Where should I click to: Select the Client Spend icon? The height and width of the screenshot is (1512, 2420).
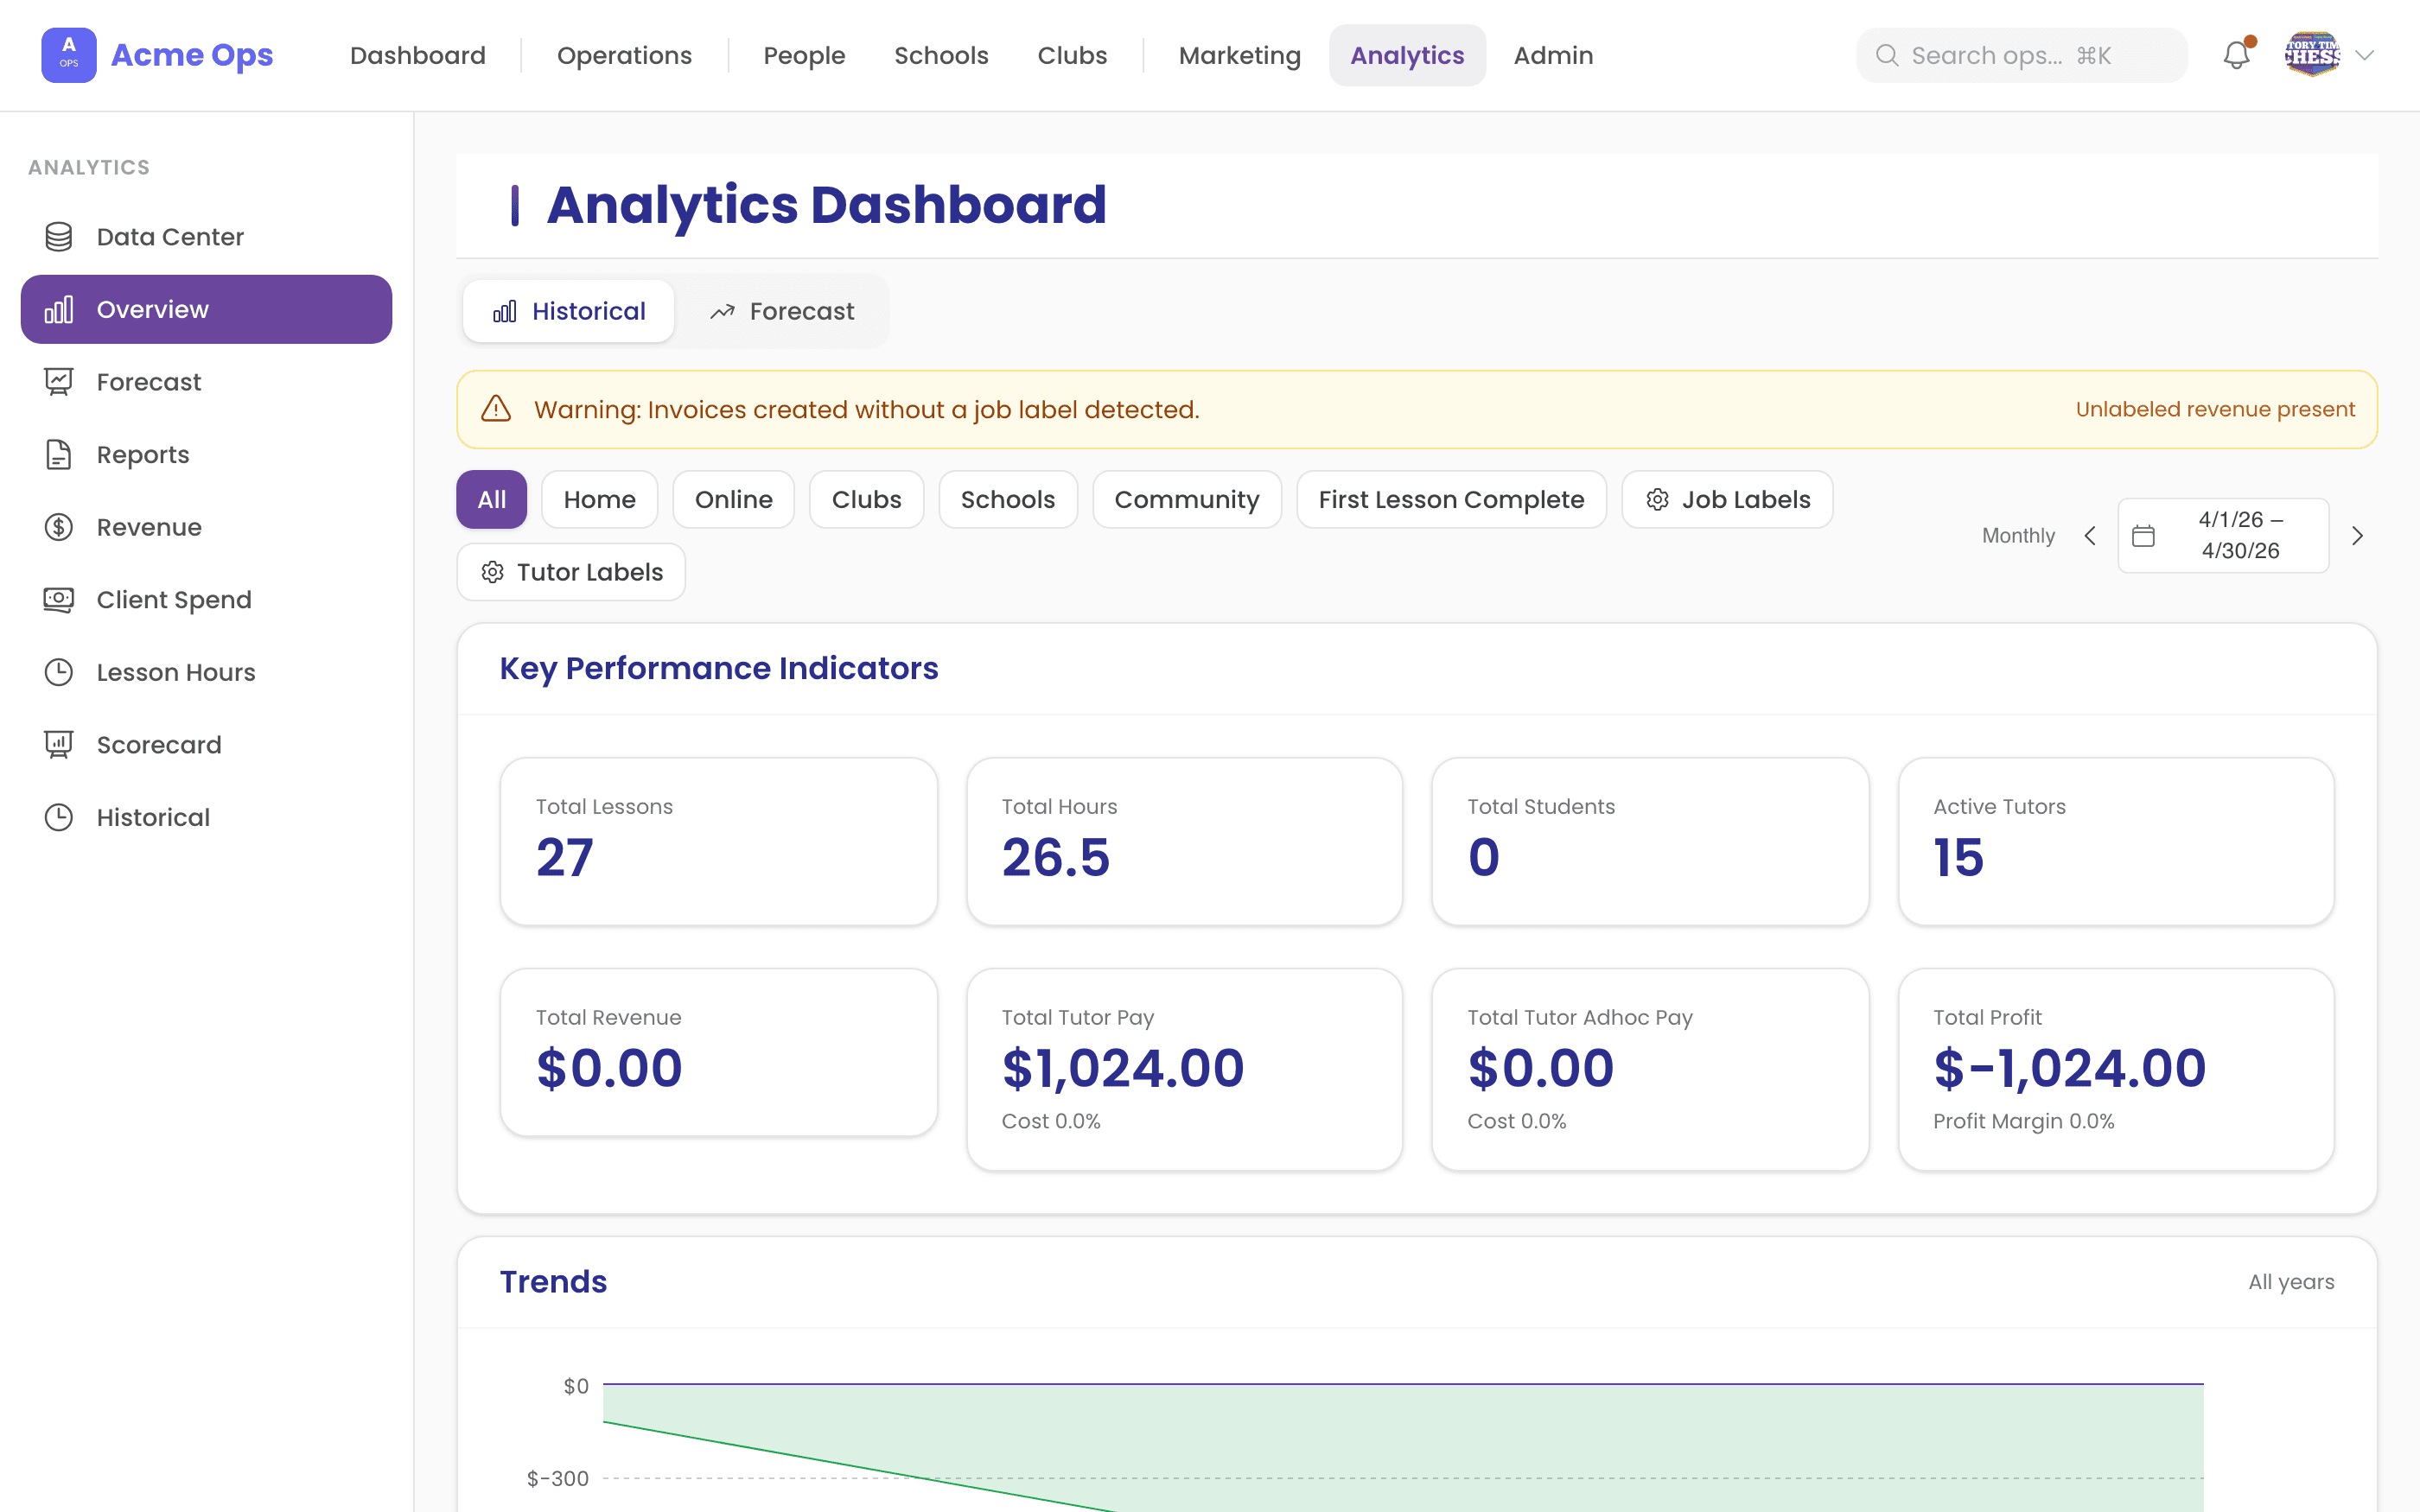(58, 599)
